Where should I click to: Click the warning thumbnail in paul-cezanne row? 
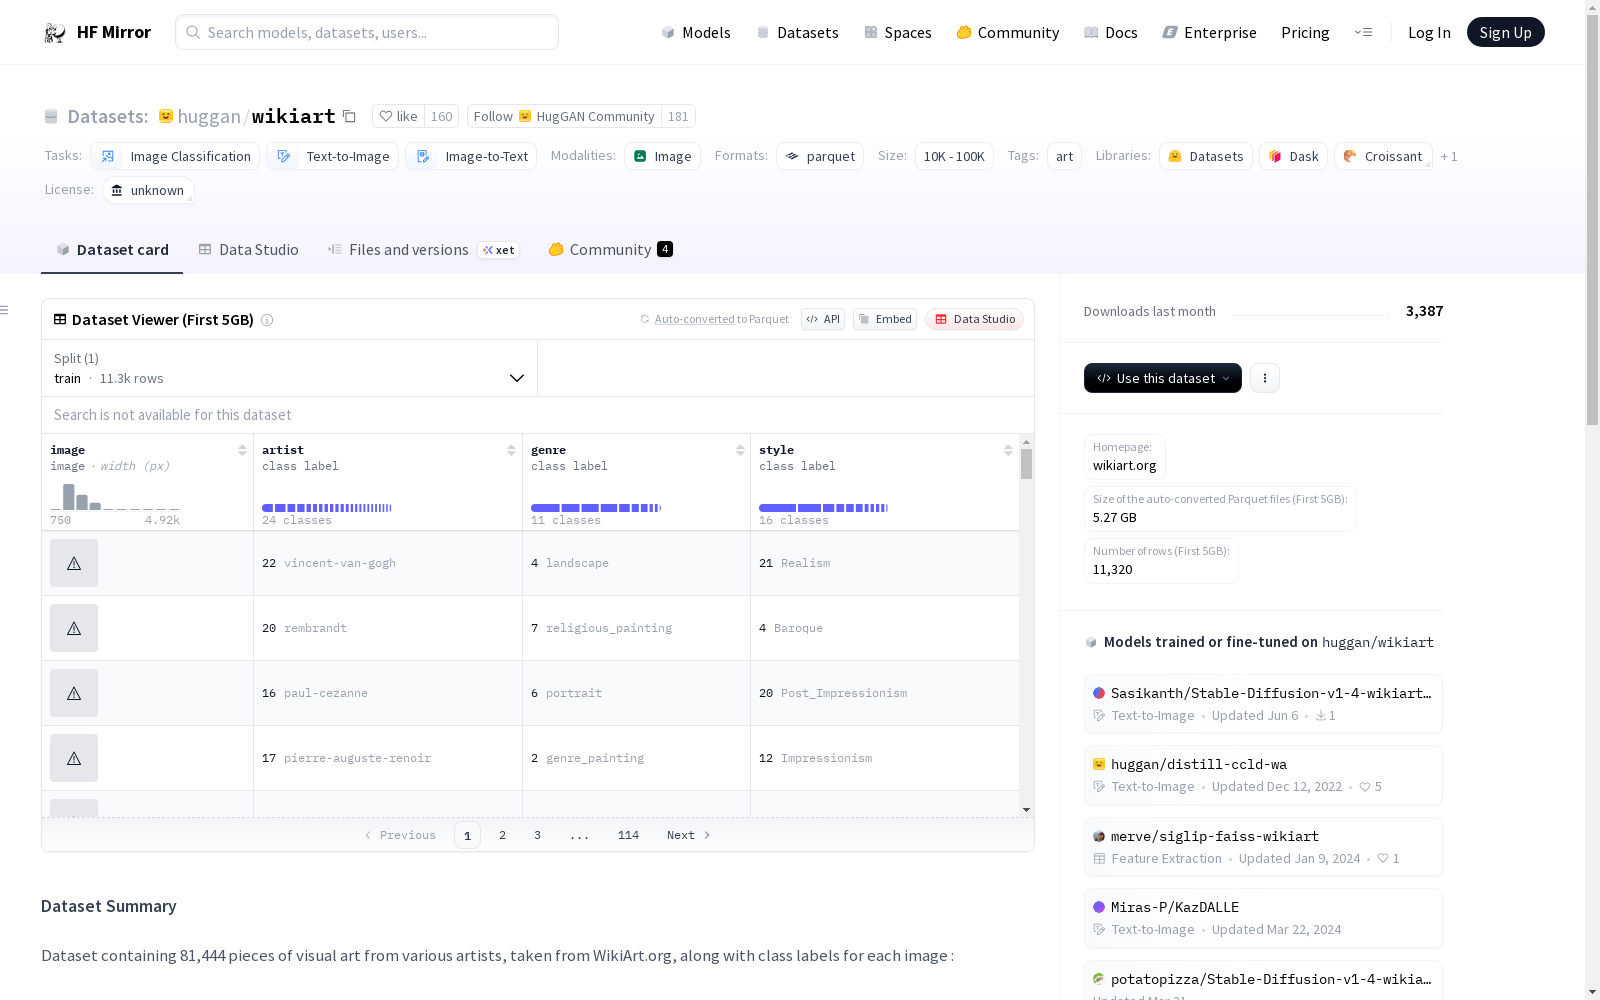coord(74,693)
